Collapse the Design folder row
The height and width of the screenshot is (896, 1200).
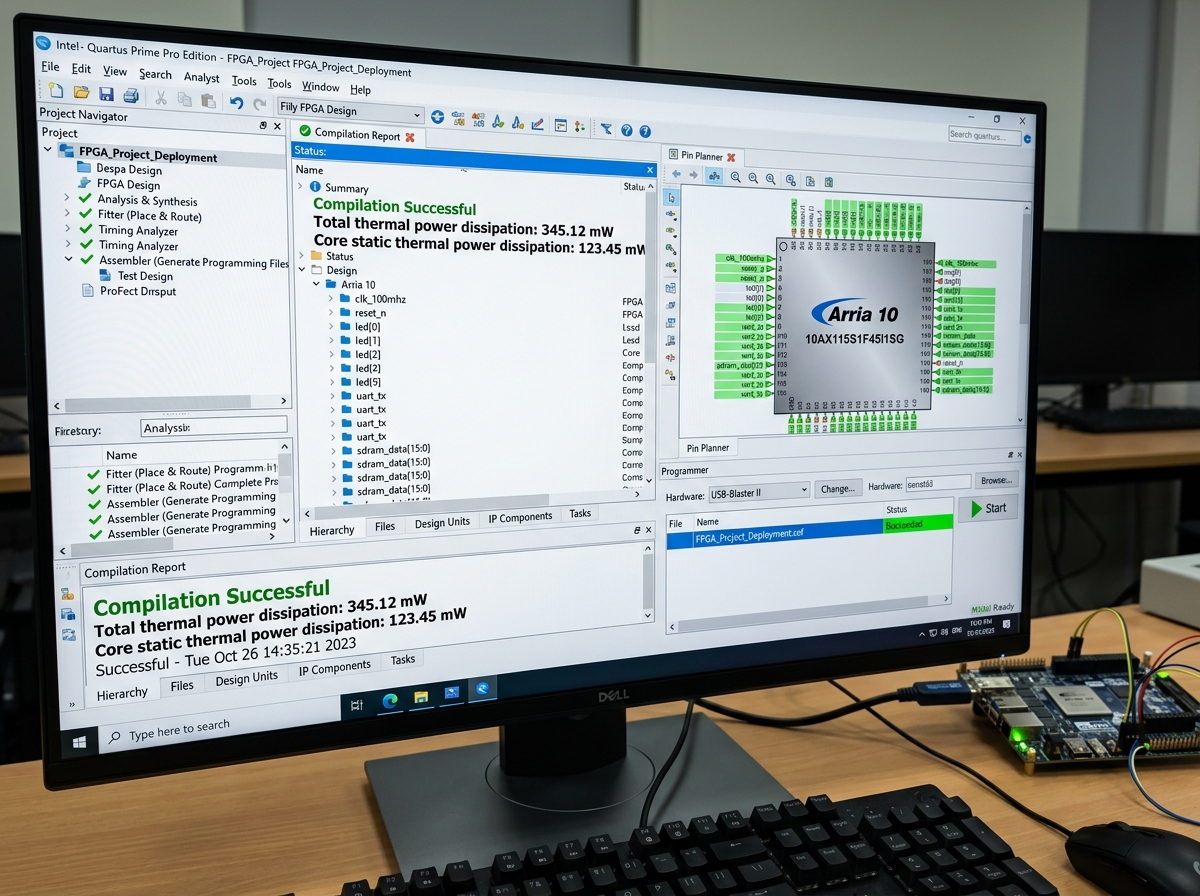302,270
